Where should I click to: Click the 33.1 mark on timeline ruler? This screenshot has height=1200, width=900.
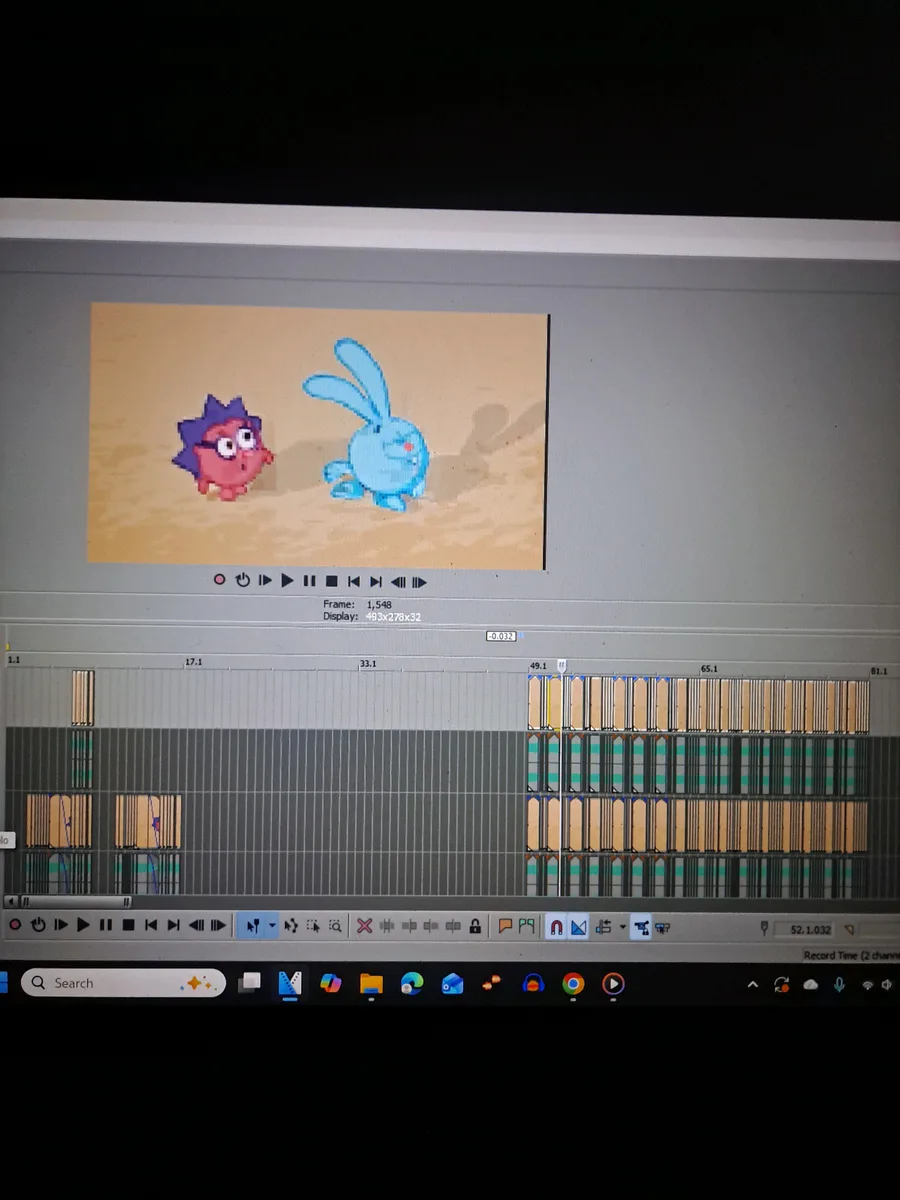[369, 664]
